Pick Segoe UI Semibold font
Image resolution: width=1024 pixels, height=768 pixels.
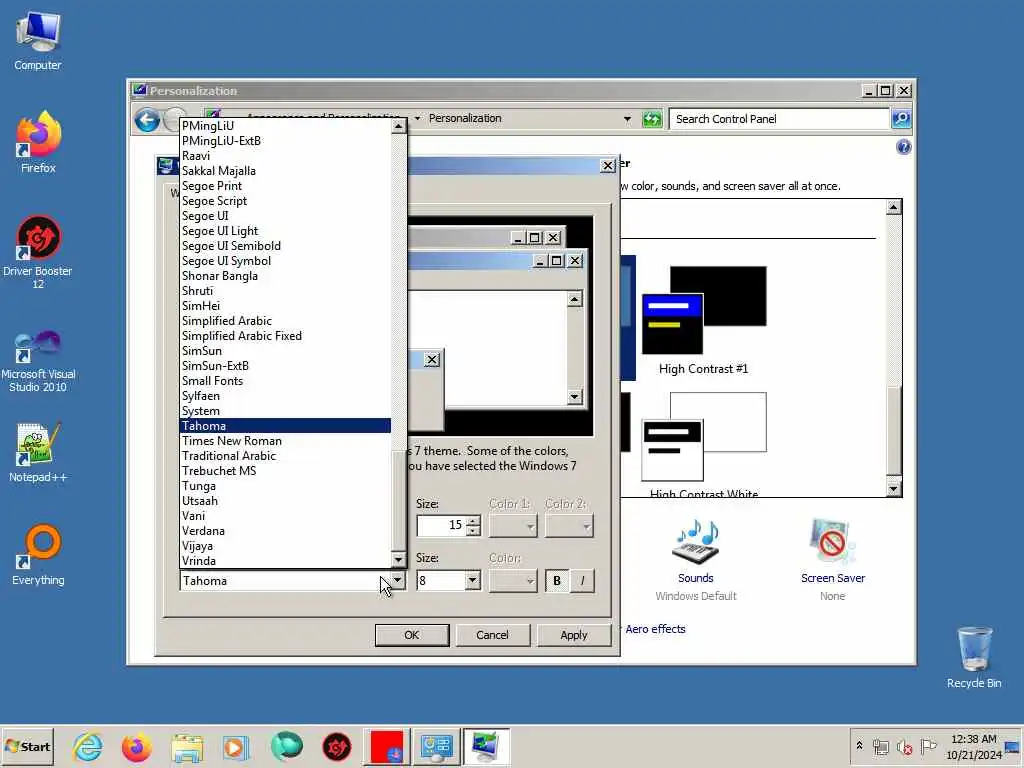[285, 246]
